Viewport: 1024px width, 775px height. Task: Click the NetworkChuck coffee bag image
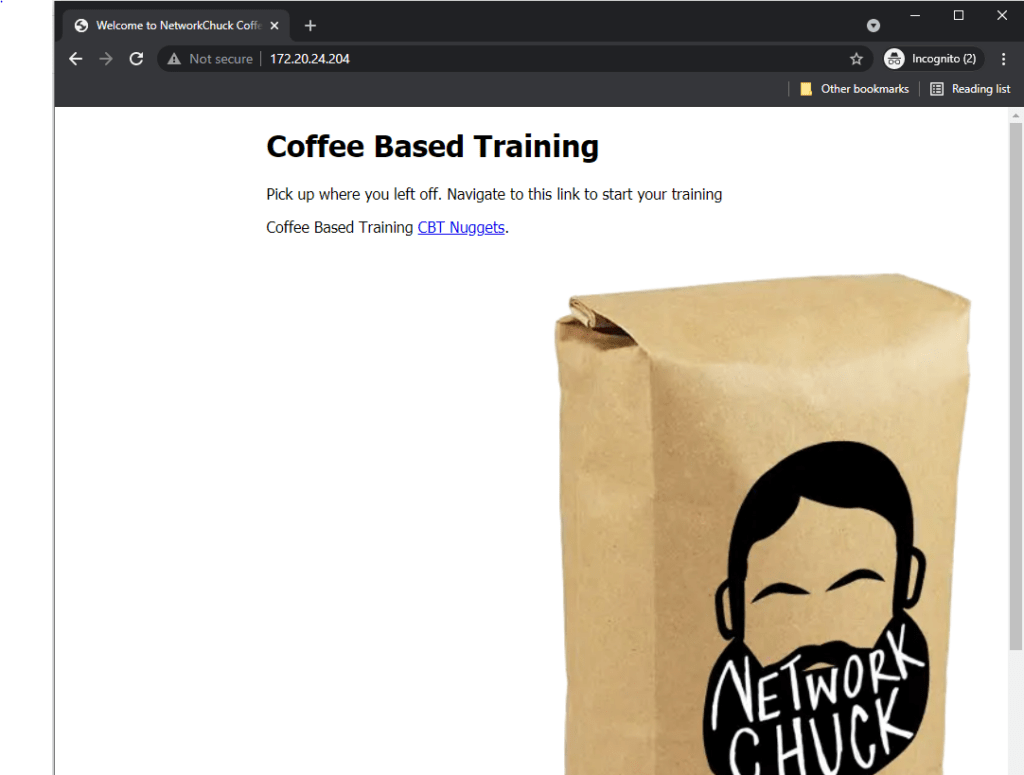point(762,524)
